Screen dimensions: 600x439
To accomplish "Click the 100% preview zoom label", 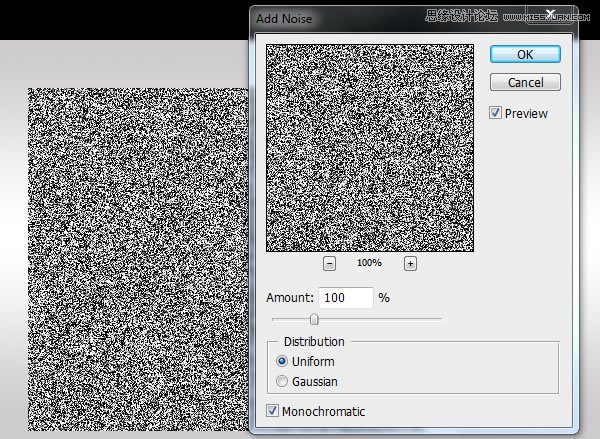I will tap(369, 263).
